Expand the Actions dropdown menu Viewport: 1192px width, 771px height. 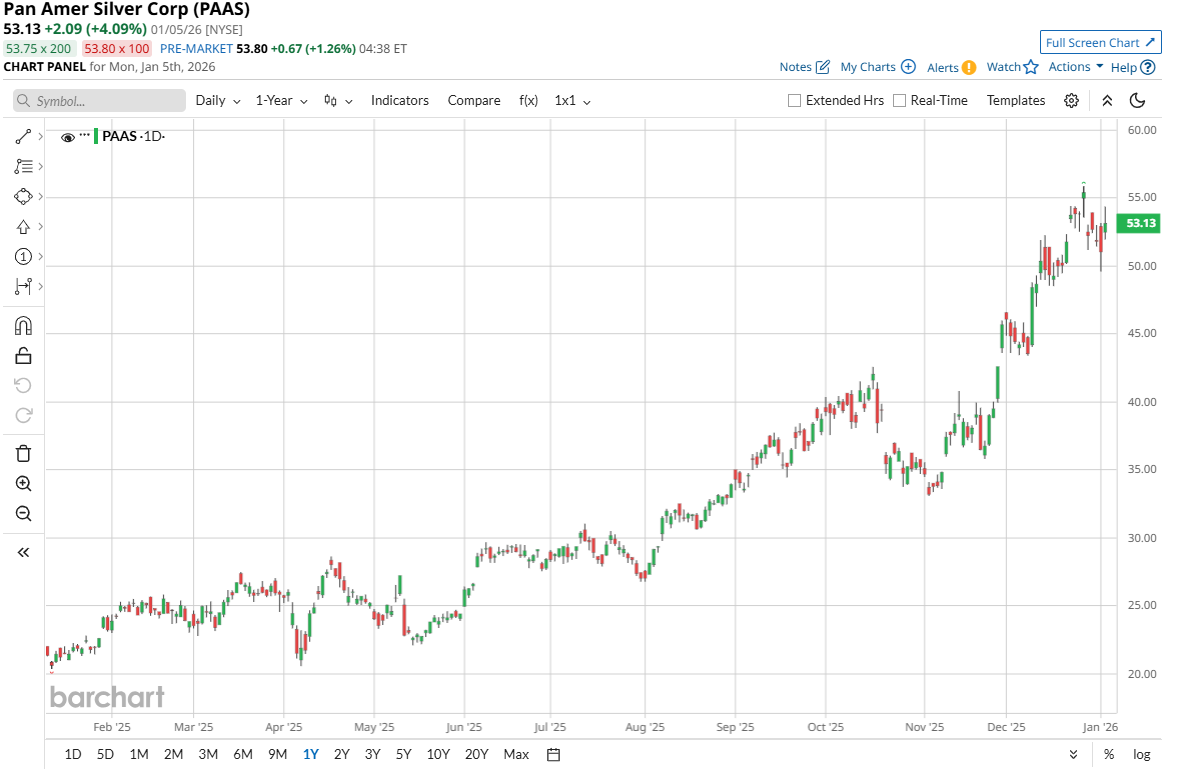coord(1076,67)
